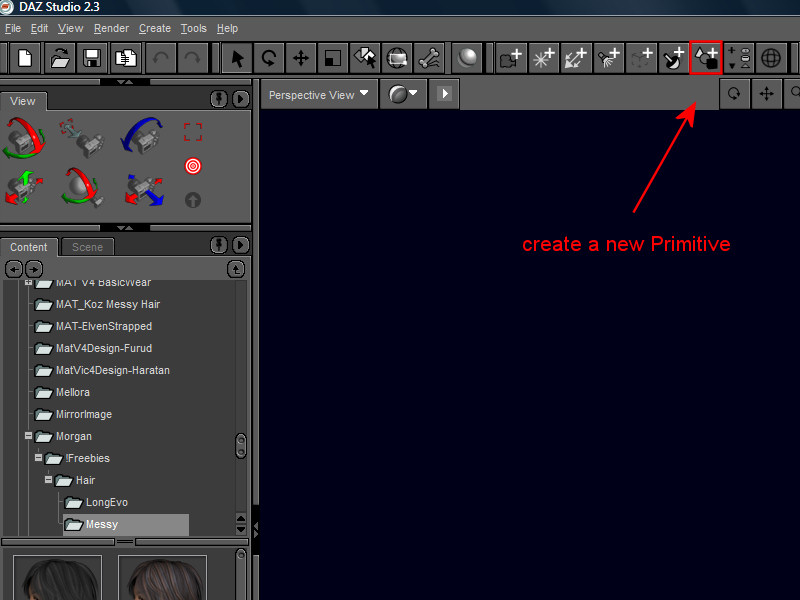
Task: Collapse the !Freebies folder
Action: point(38,458)
